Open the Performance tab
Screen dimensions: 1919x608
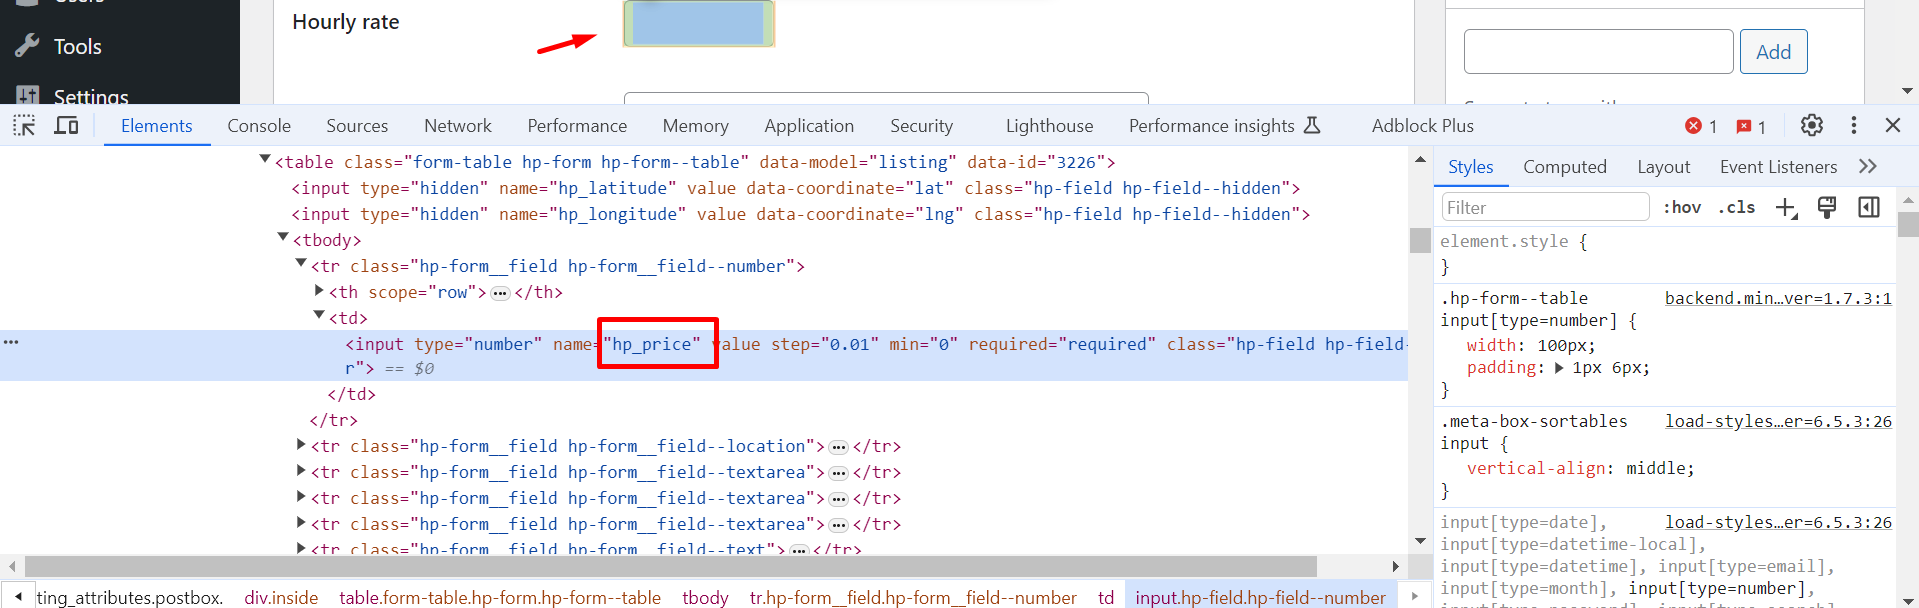pos(577,126)
